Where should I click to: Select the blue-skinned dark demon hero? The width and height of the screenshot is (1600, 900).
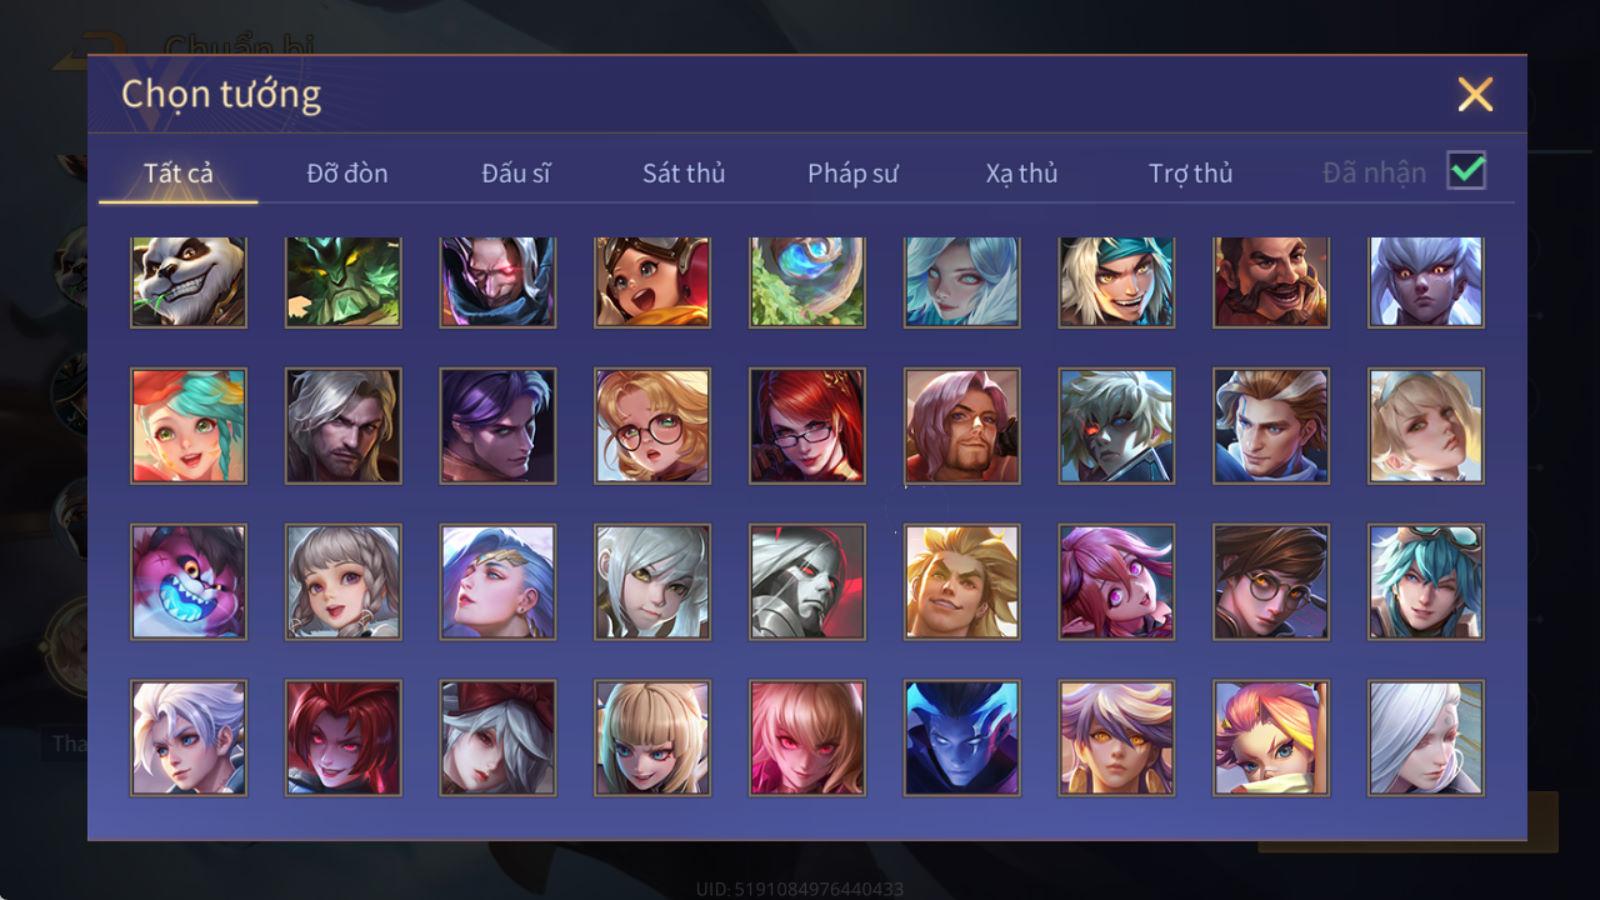[962, 738]
